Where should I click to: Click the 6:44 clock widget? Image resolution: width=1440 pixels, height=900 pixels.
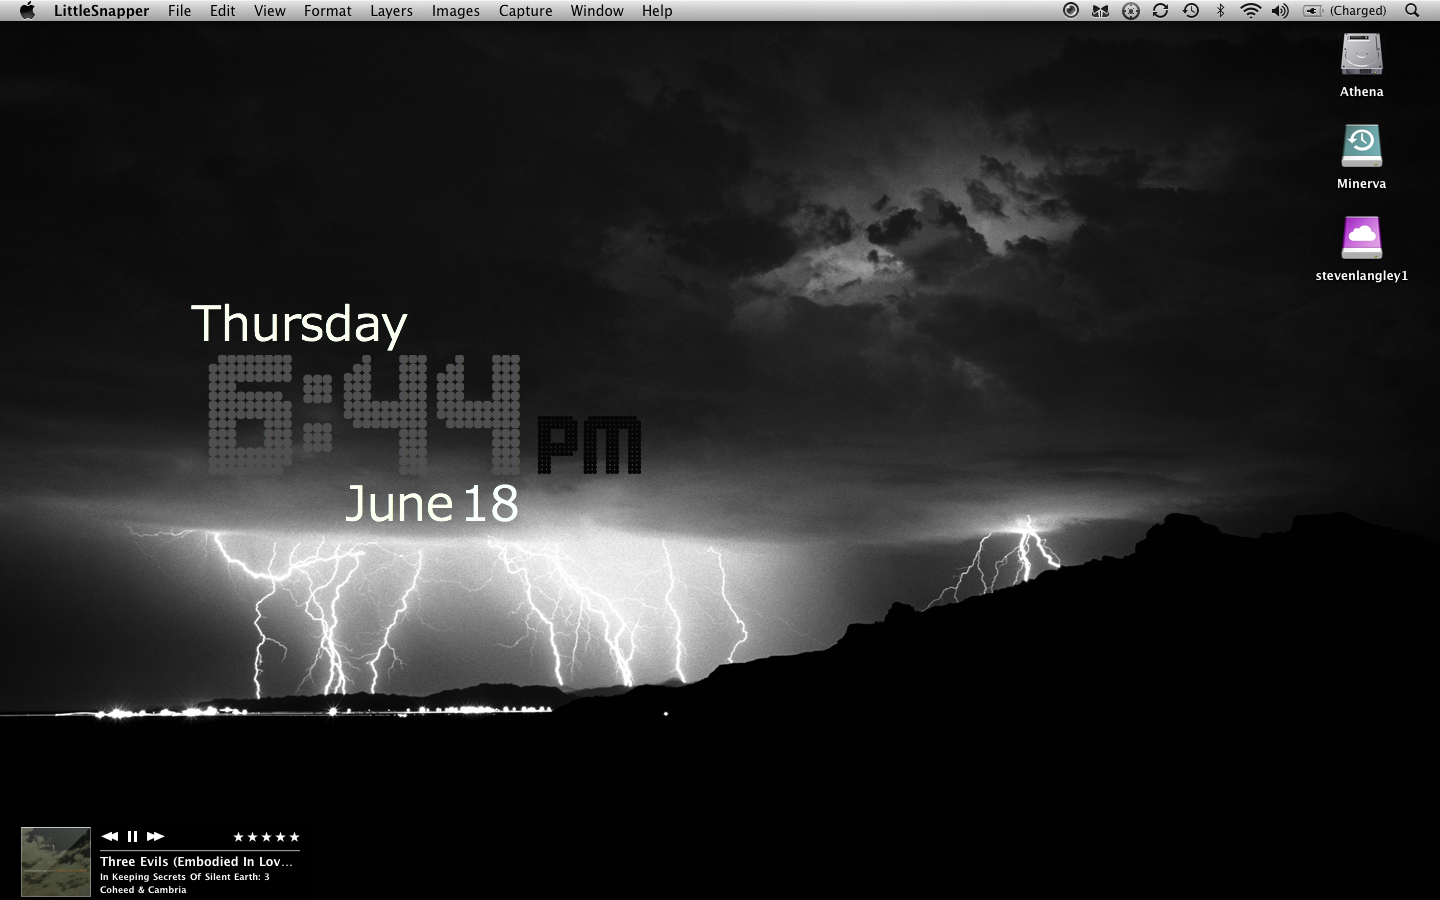pyautogui.click(x=366, y=414)
